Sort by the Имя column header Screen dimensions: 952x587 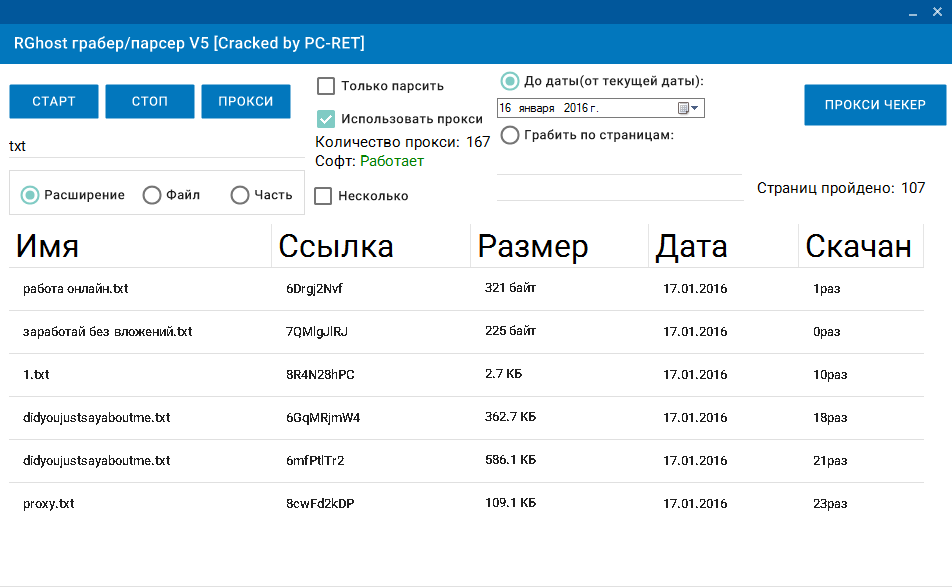(x=140, y=247)
